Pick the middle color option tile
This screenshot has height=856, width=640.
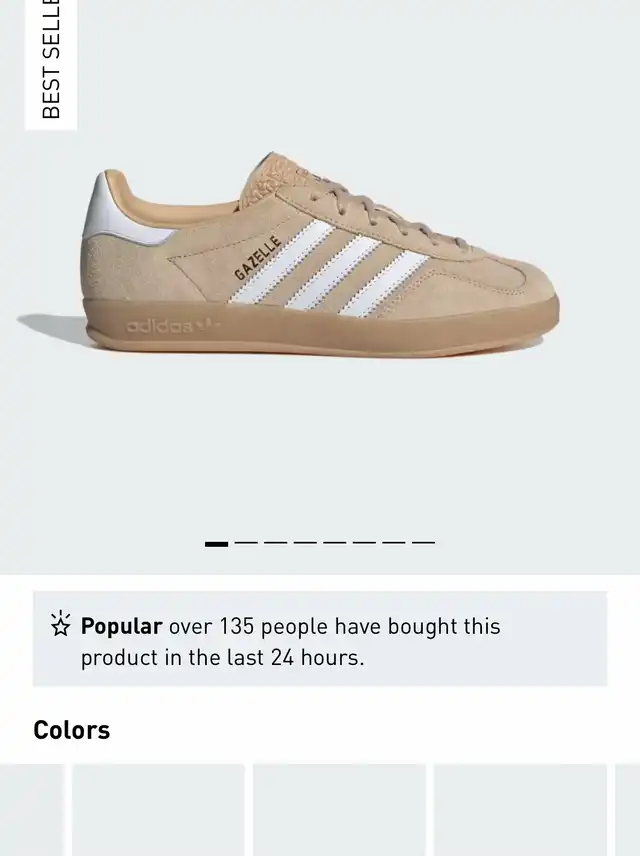point(339,810)
